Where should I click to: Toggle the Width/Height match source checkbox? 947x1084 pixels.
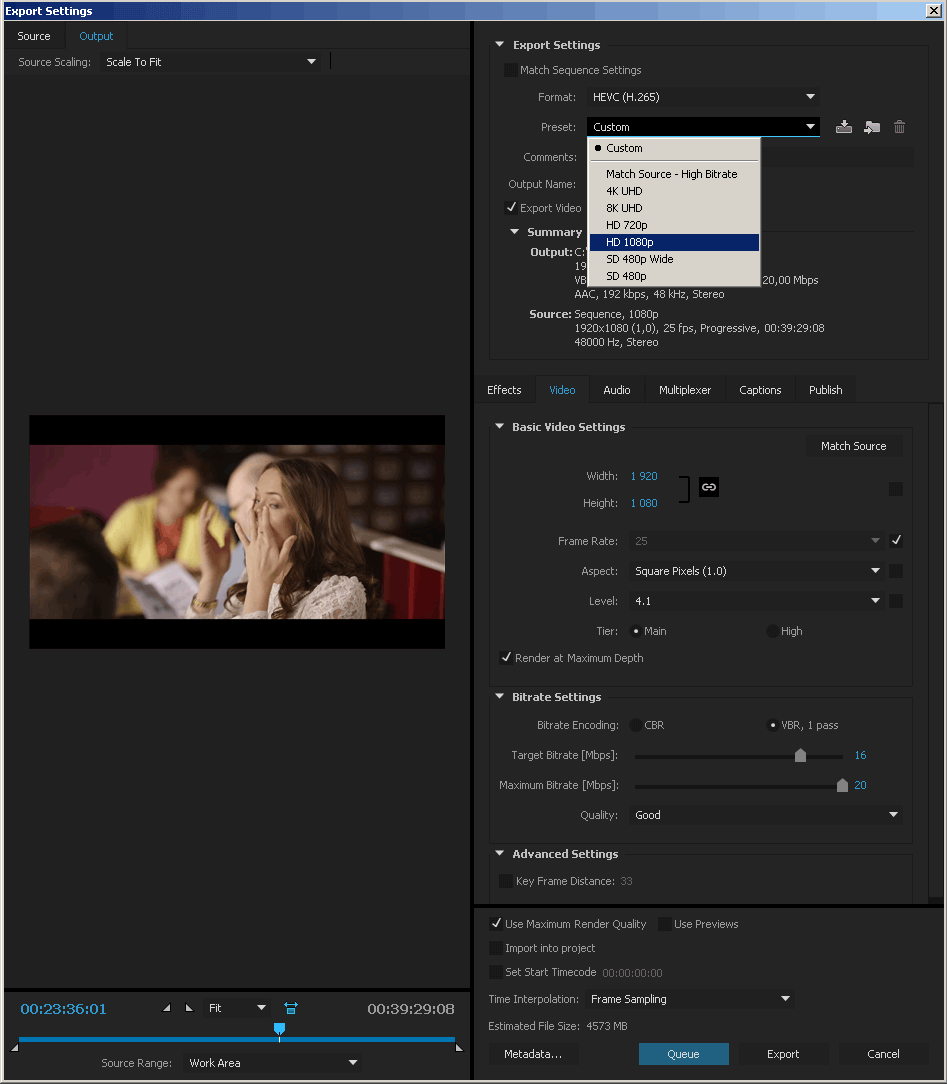click(x=896, y=489)
